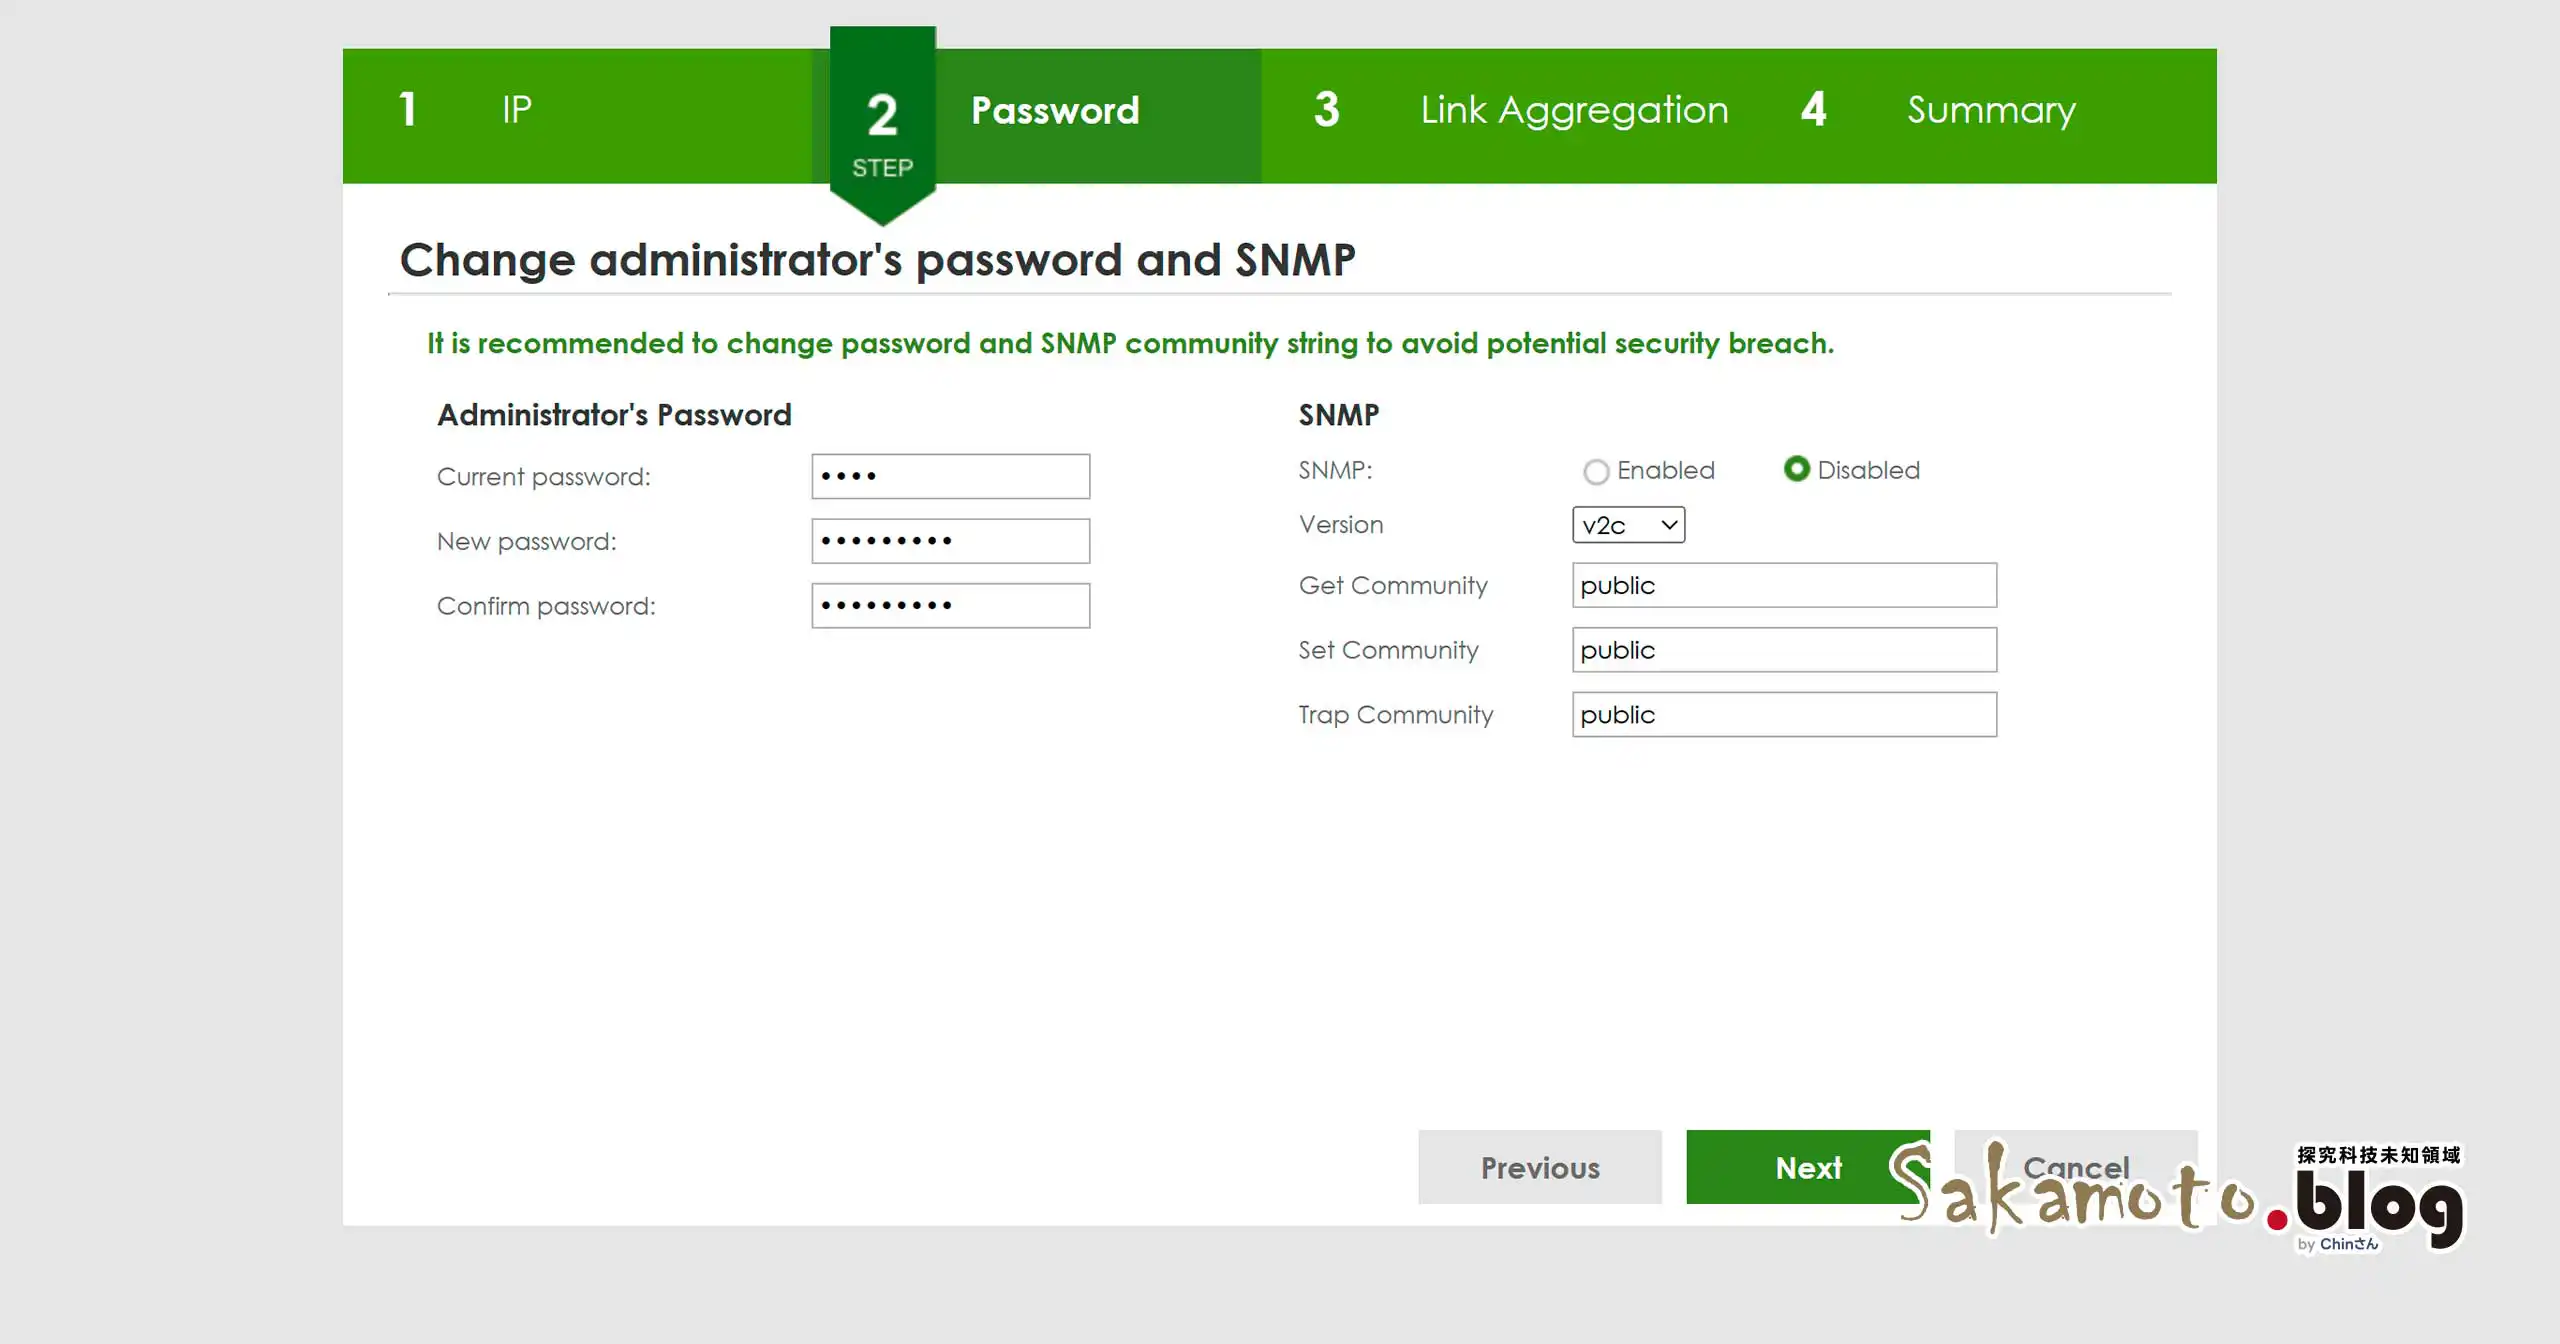Click the step number 1 indicator
This screenshot has width=2560, height=1344.
(408, 110)
